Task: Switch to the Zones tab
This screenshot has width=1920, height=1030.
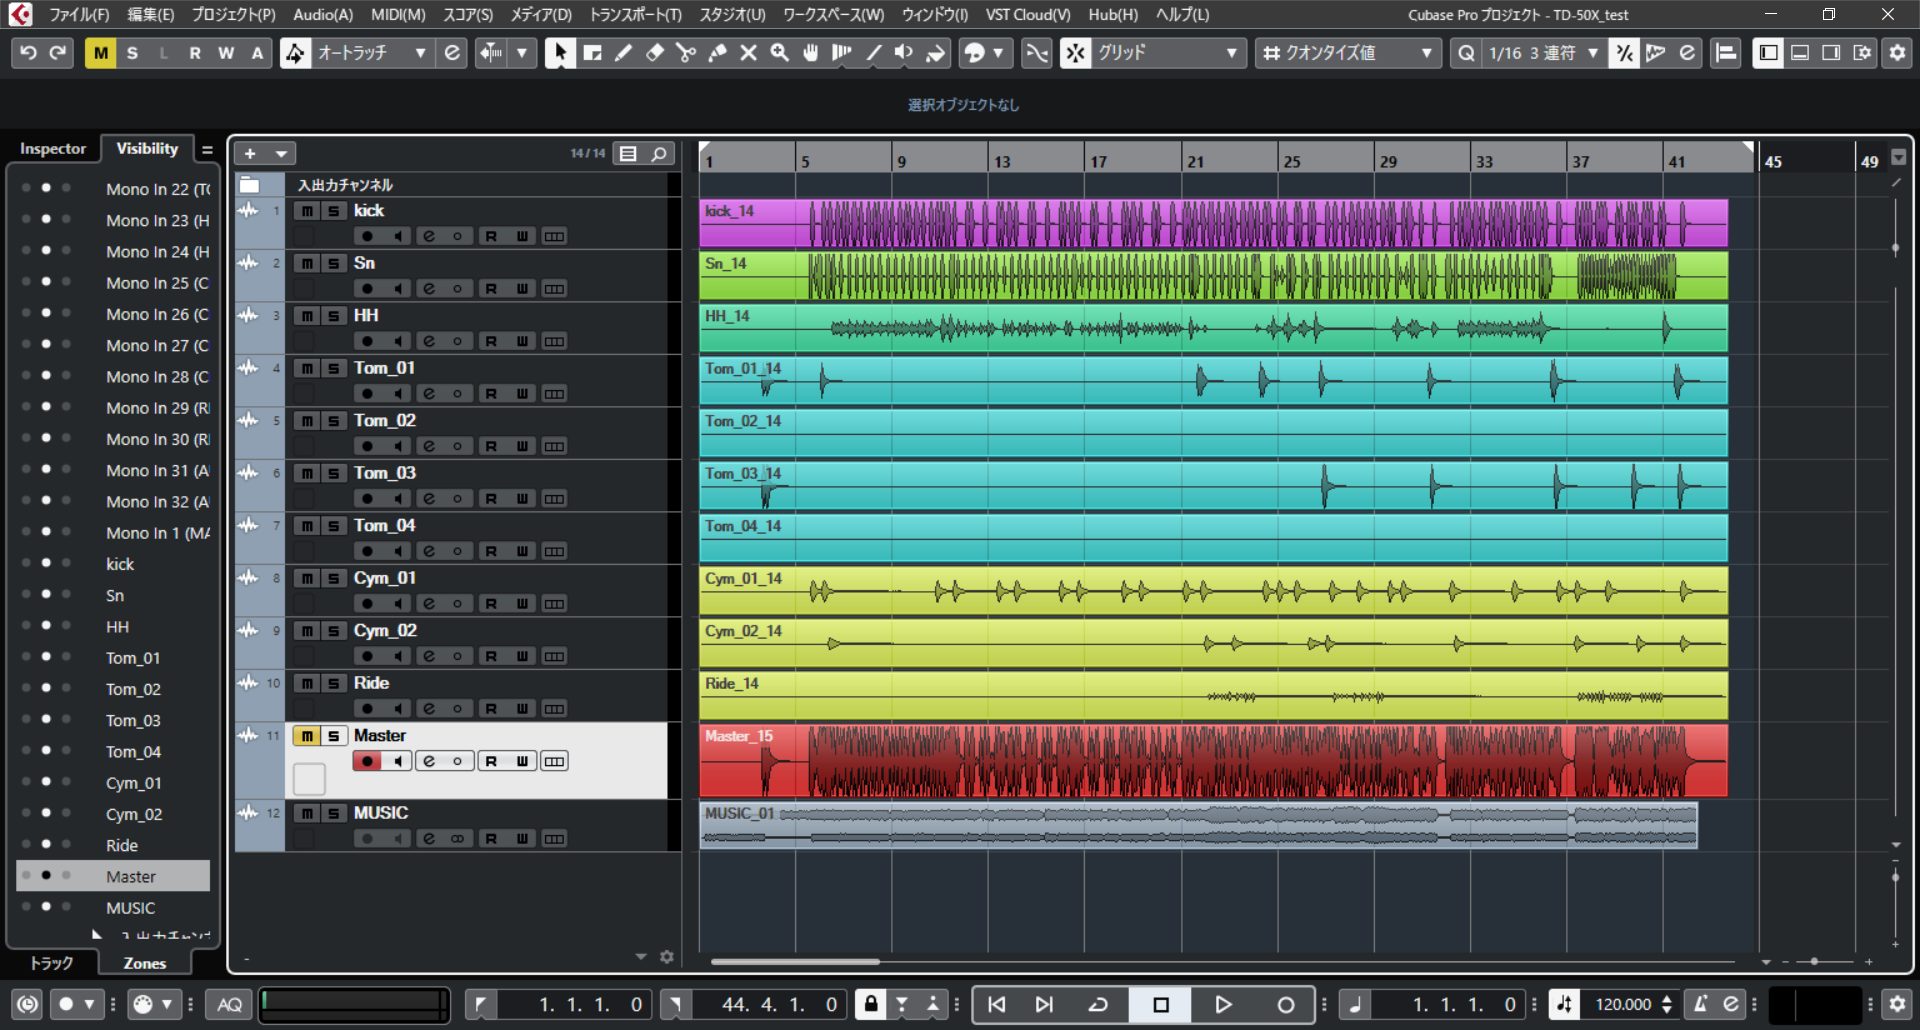Action: tap(144, 963)
